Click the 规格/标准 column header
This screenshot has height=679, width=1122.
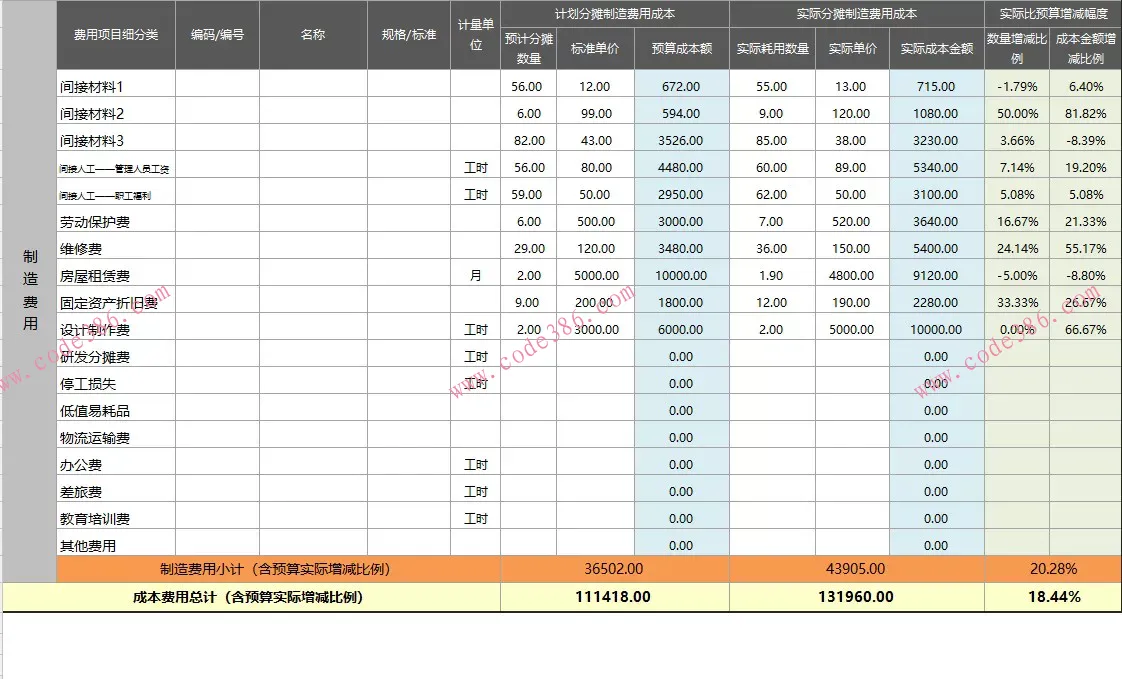pyautogui.click(x=409, y=35)
